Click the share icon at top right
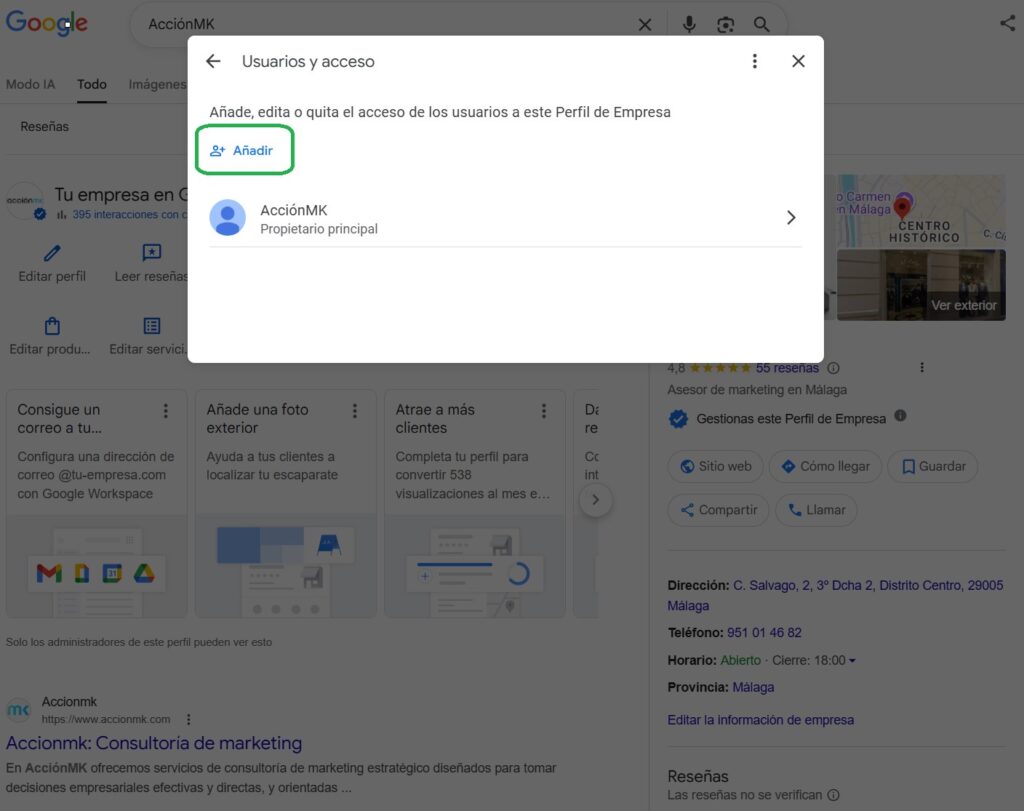1024x811 pixels. pyautogui.click(x=1007, y=24)
